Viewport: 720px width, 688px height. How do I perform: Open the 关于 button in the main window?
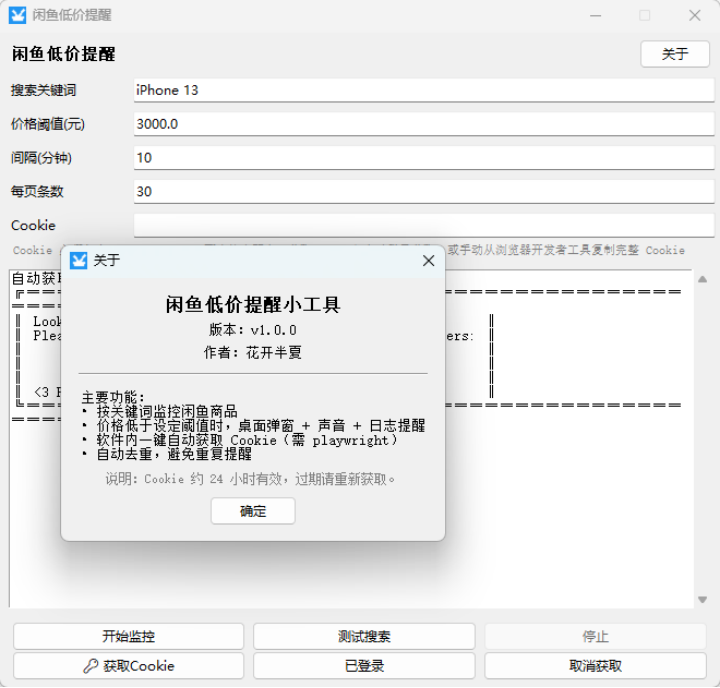675,54
